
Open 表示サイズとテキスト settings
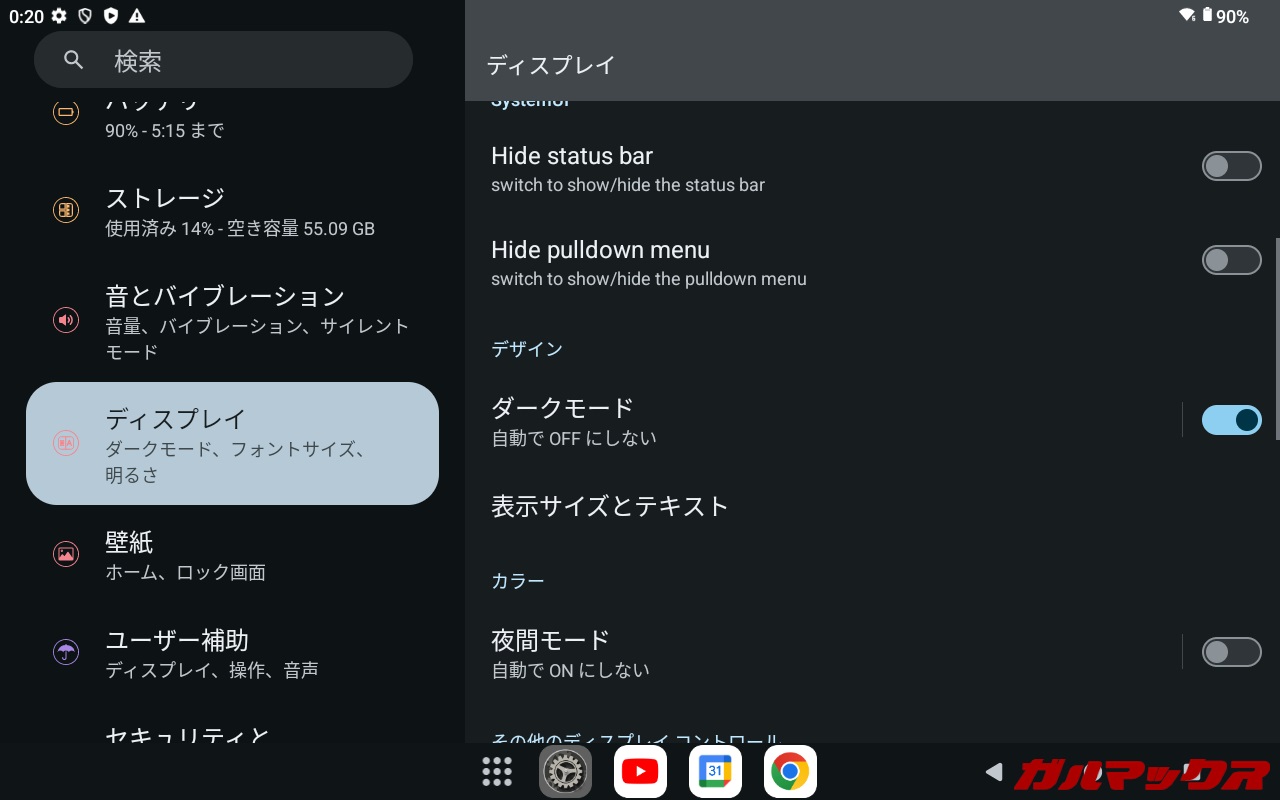(610, 507)
